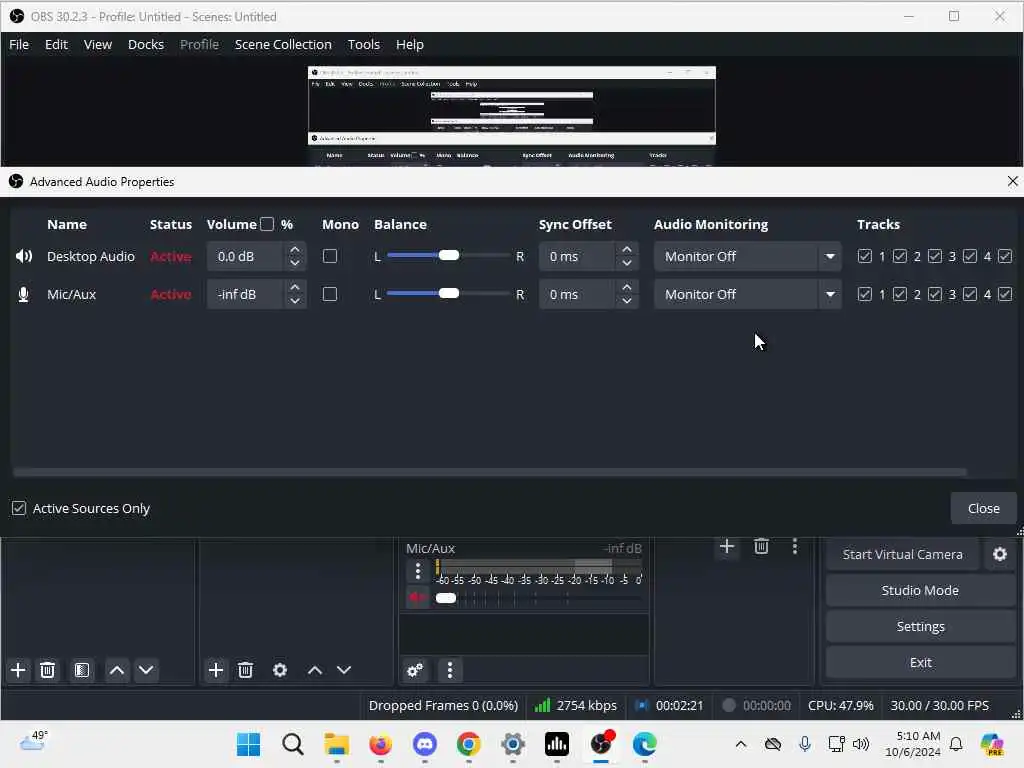Viewport: 1024px width, 768px height.
Task: Open Mic/Aux audio monitoring dropdown
Action: pos(747,295)
